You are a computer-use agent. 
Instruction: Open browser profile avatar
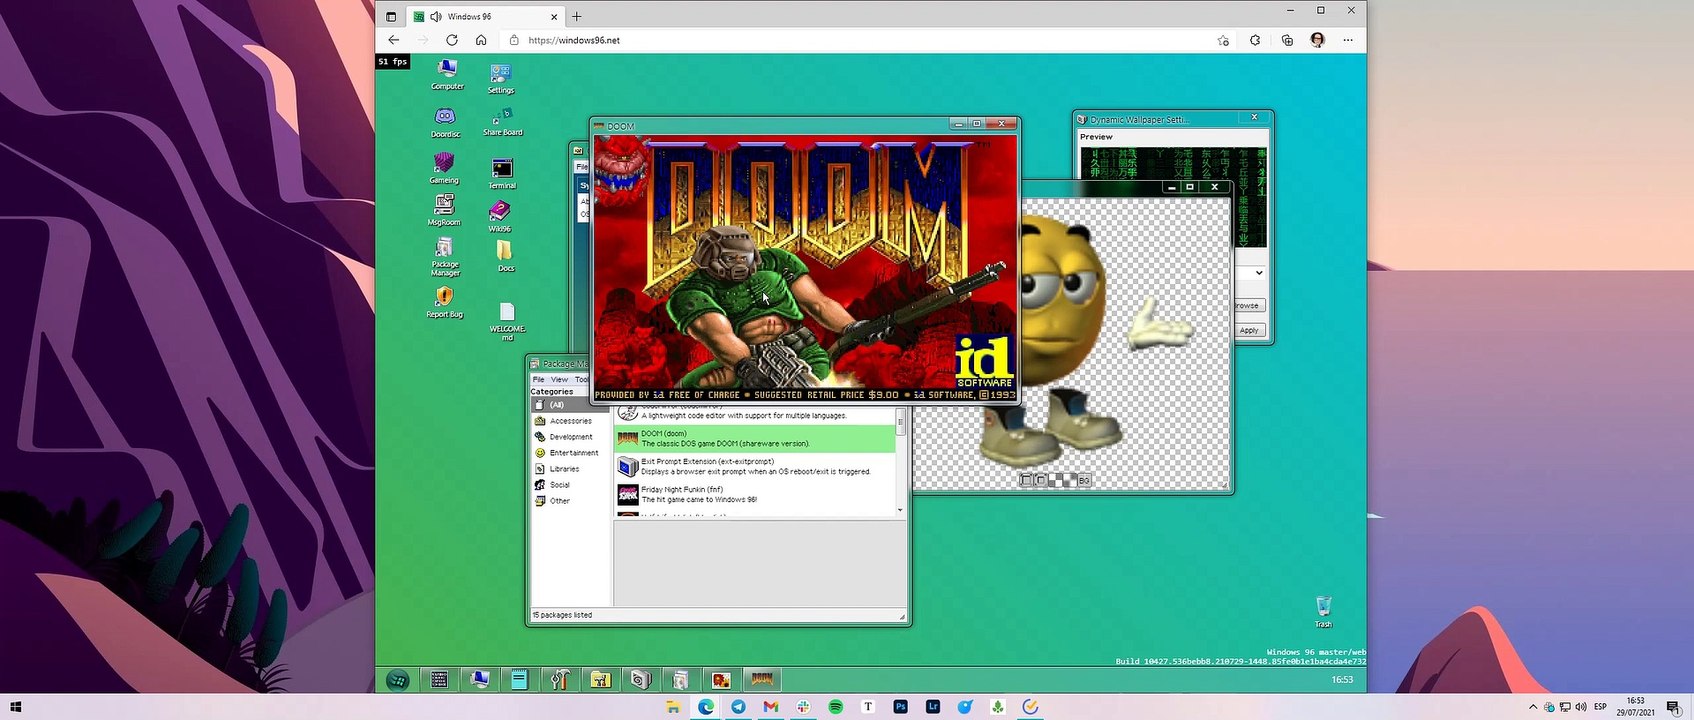click(x=1318, y=40)
